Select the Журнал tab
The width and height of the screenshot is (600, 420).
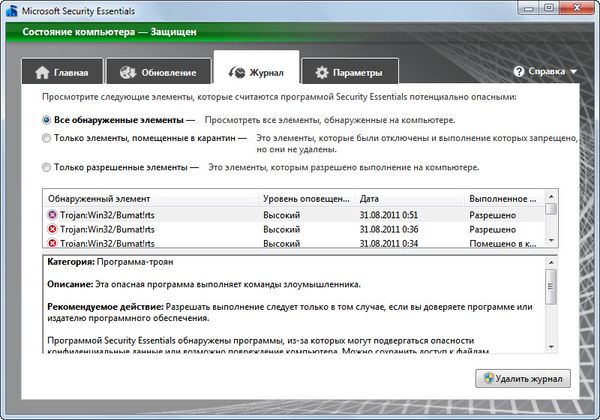(x=256, y=68)
